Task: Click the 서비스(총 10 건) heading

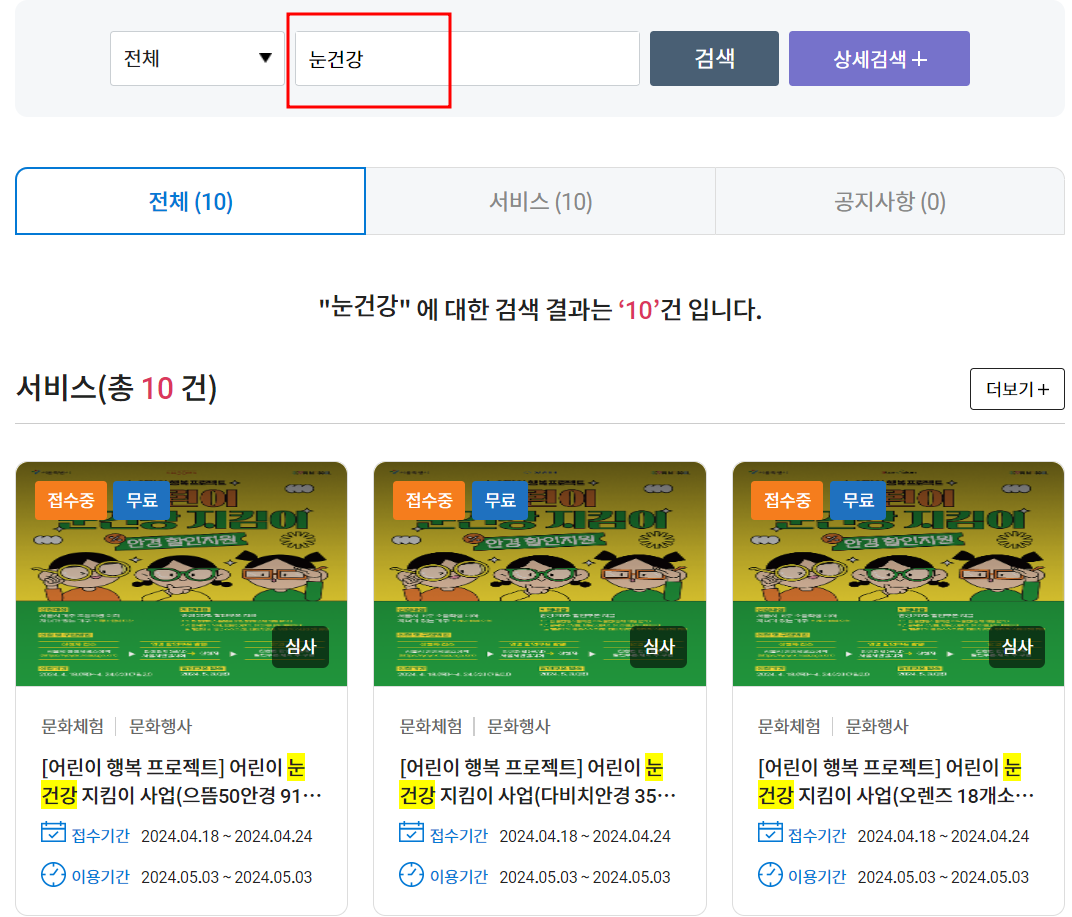Action: coord(116,388)
